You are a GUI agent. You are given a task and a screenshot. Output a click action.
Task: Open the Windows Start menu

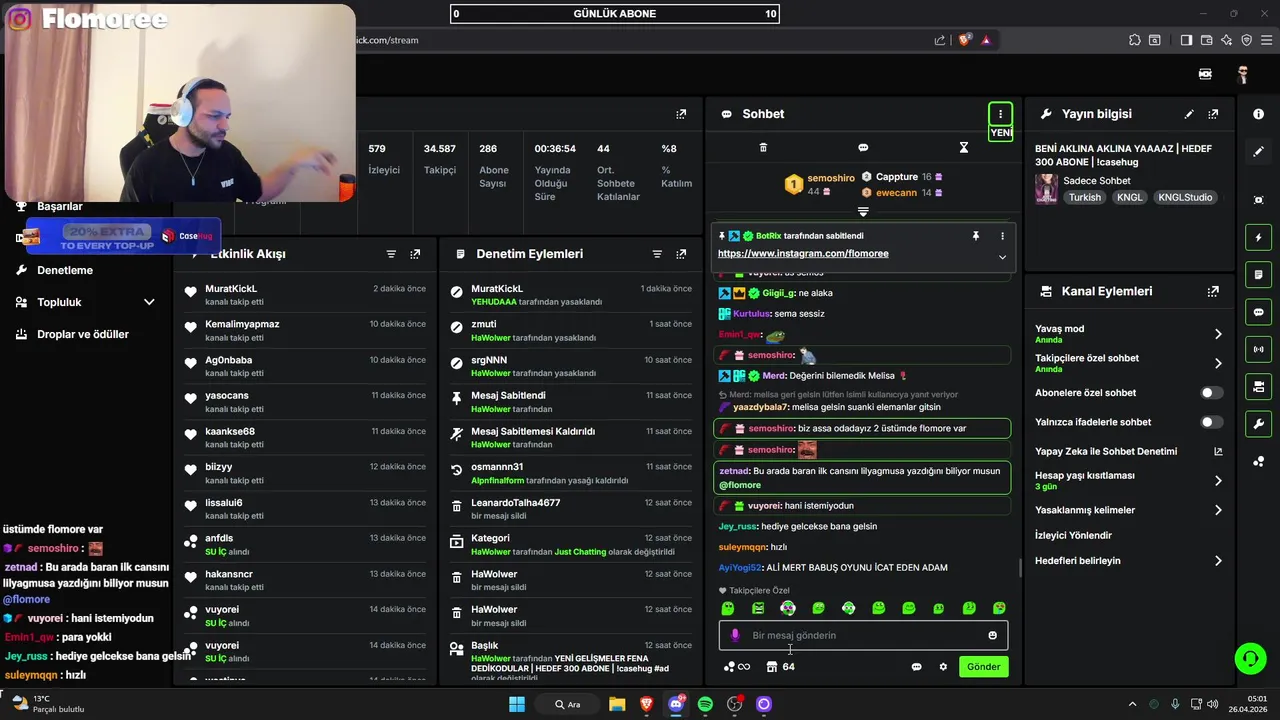tap(517, 704)
